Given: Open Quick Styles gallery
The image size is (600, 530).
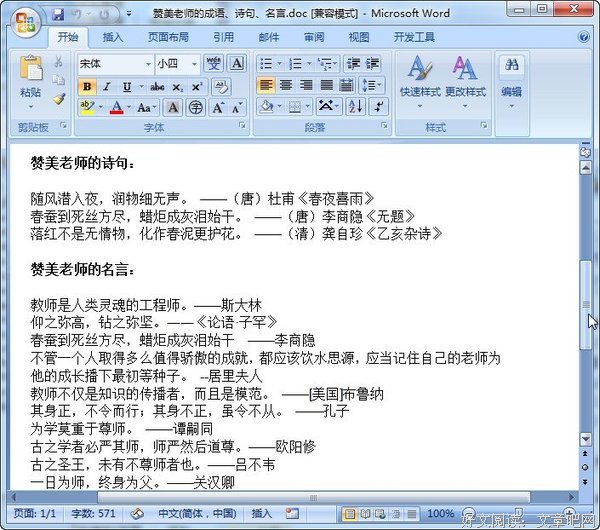Looking at the screenshot, I should tap(420, 76).
